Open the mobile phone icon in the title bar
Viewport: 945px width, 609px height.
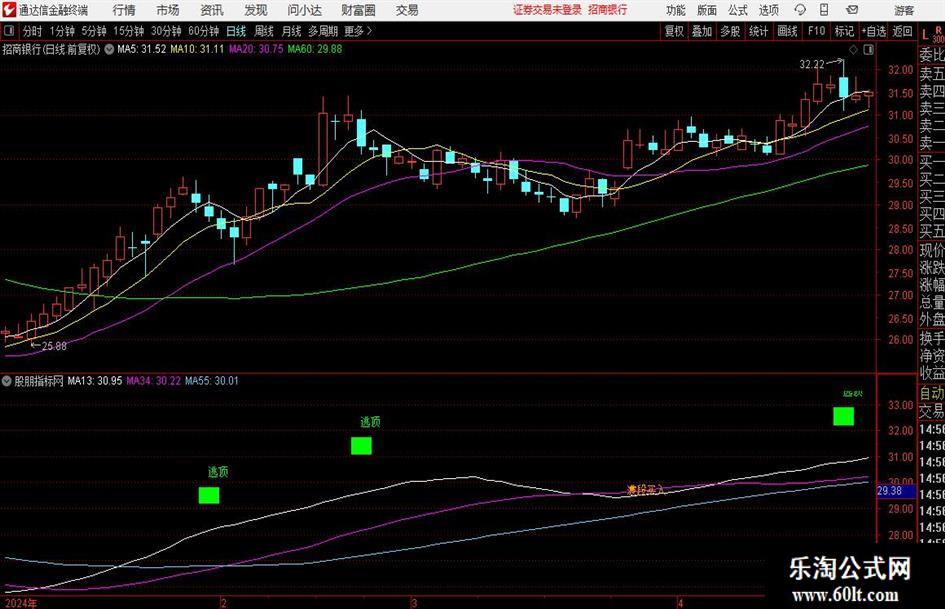pyautogui.click(x=824, y=10)
